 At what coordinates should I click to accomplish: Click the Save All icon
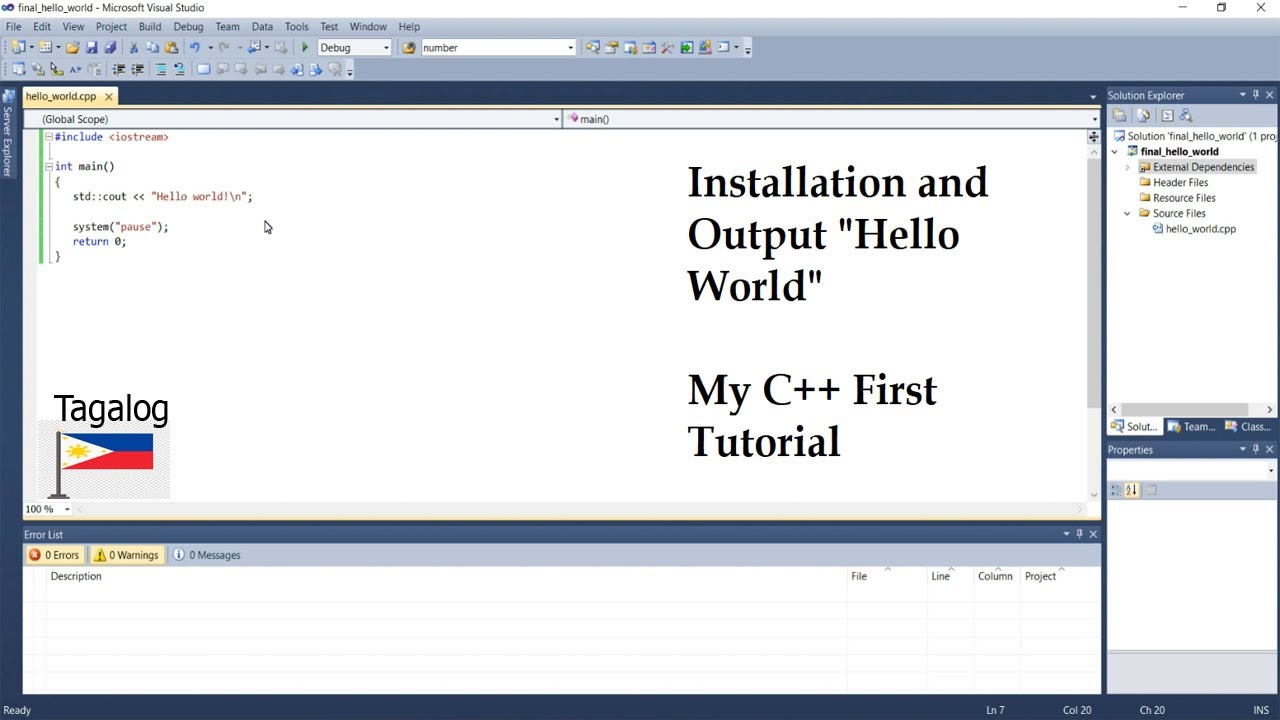[x=110, y=47]
